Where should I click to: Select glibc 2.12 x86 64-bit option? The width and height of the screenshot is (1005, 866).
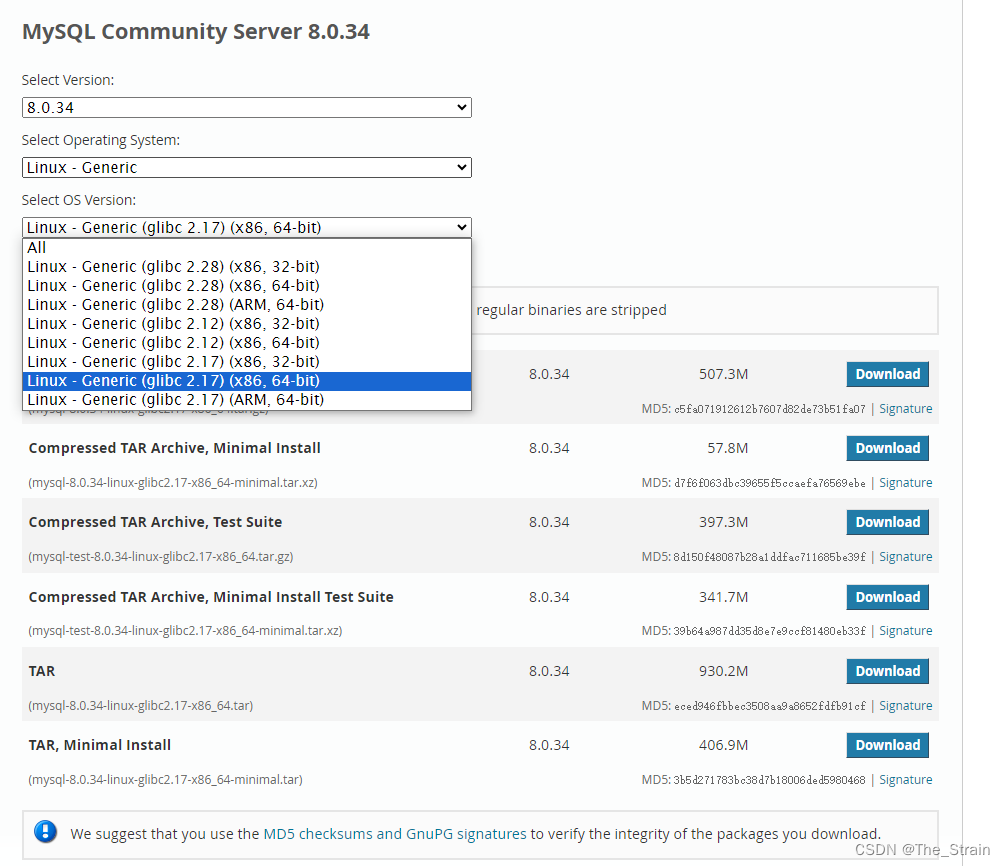pos(247,343)
